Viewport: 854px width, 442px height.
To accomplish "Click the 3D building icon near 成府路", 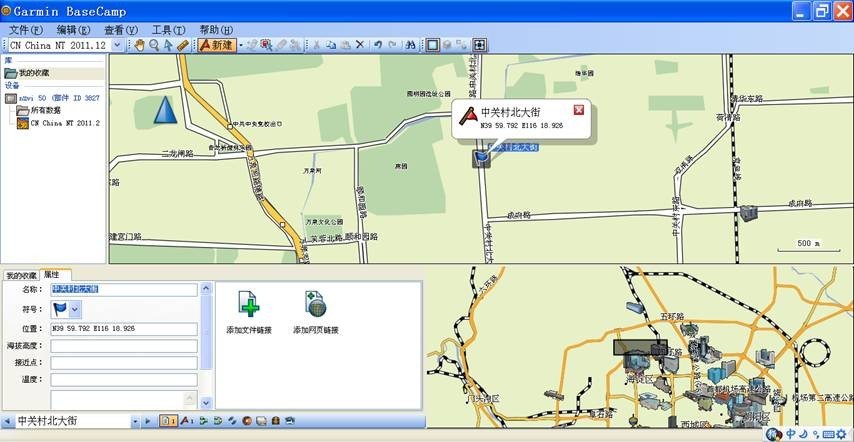I will point(748,212).
